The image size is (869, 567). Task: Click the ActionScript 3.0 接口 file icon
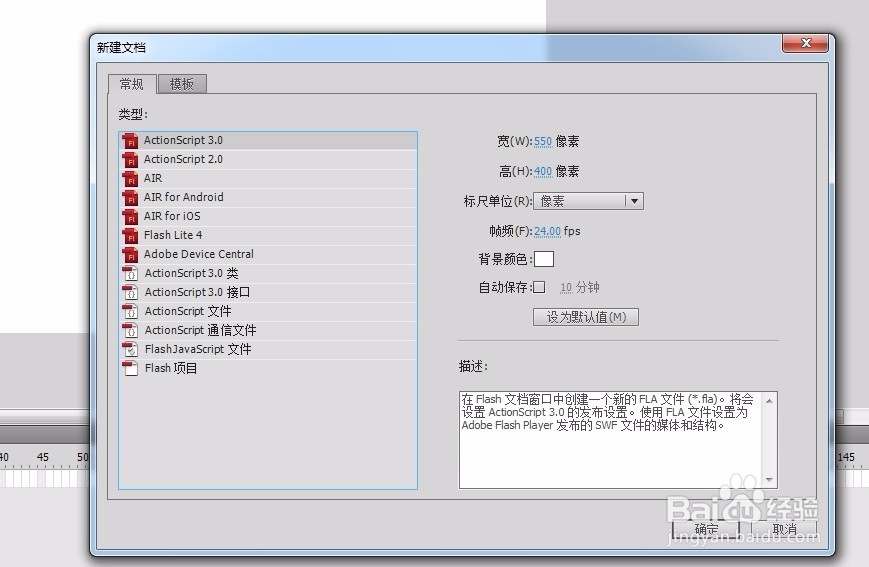pos(130,292)
